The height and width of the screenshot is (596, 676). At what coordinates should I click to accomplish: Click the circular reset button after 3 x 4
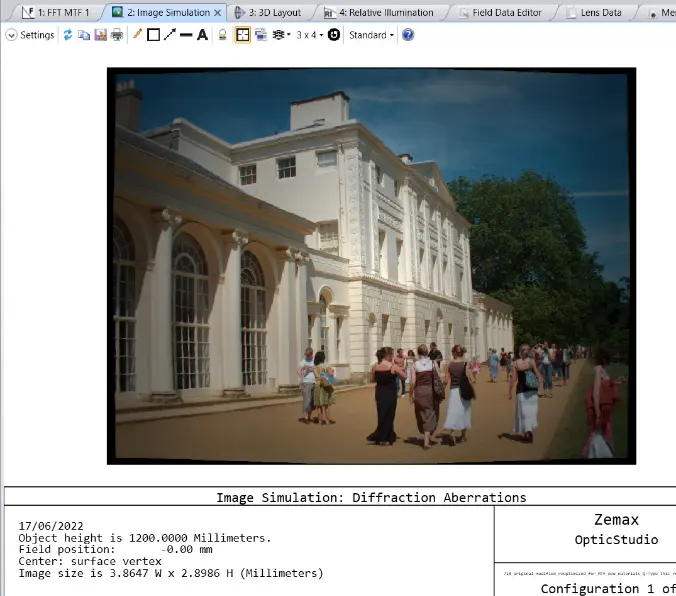[334, 35]
